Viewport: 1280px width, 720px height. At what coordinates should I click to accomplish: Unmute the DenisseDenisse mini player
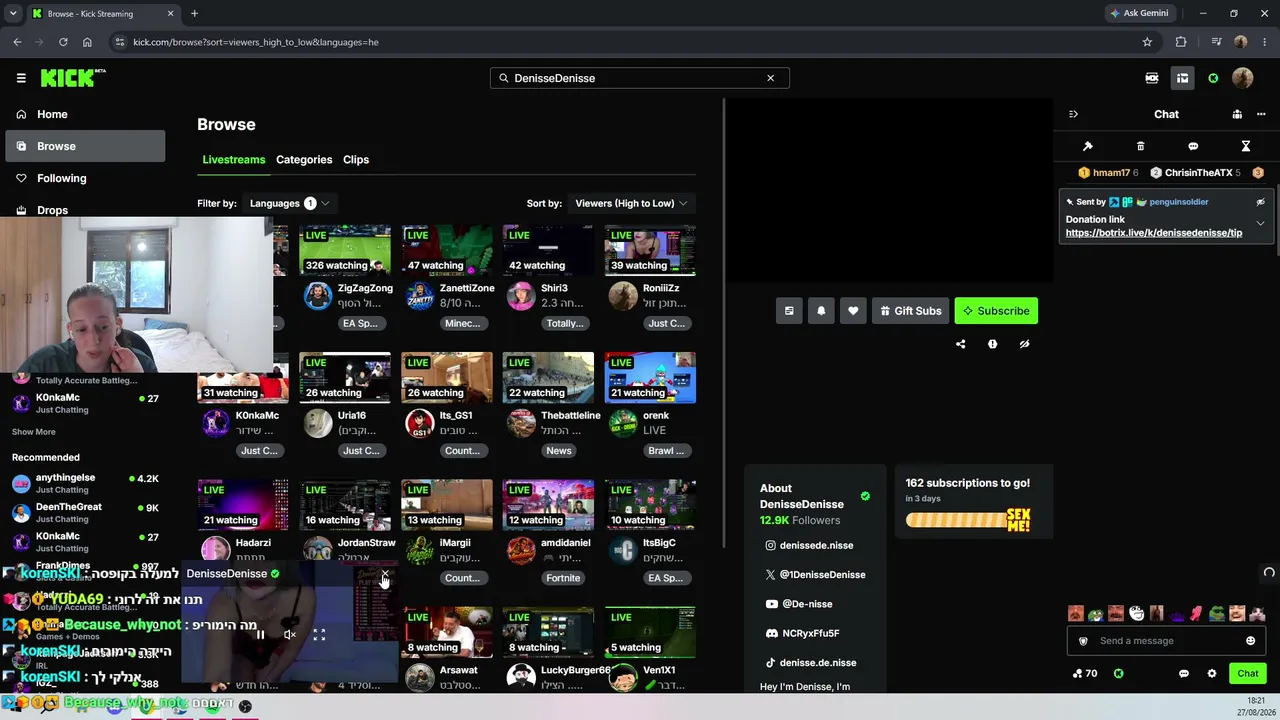click(289, 635)
